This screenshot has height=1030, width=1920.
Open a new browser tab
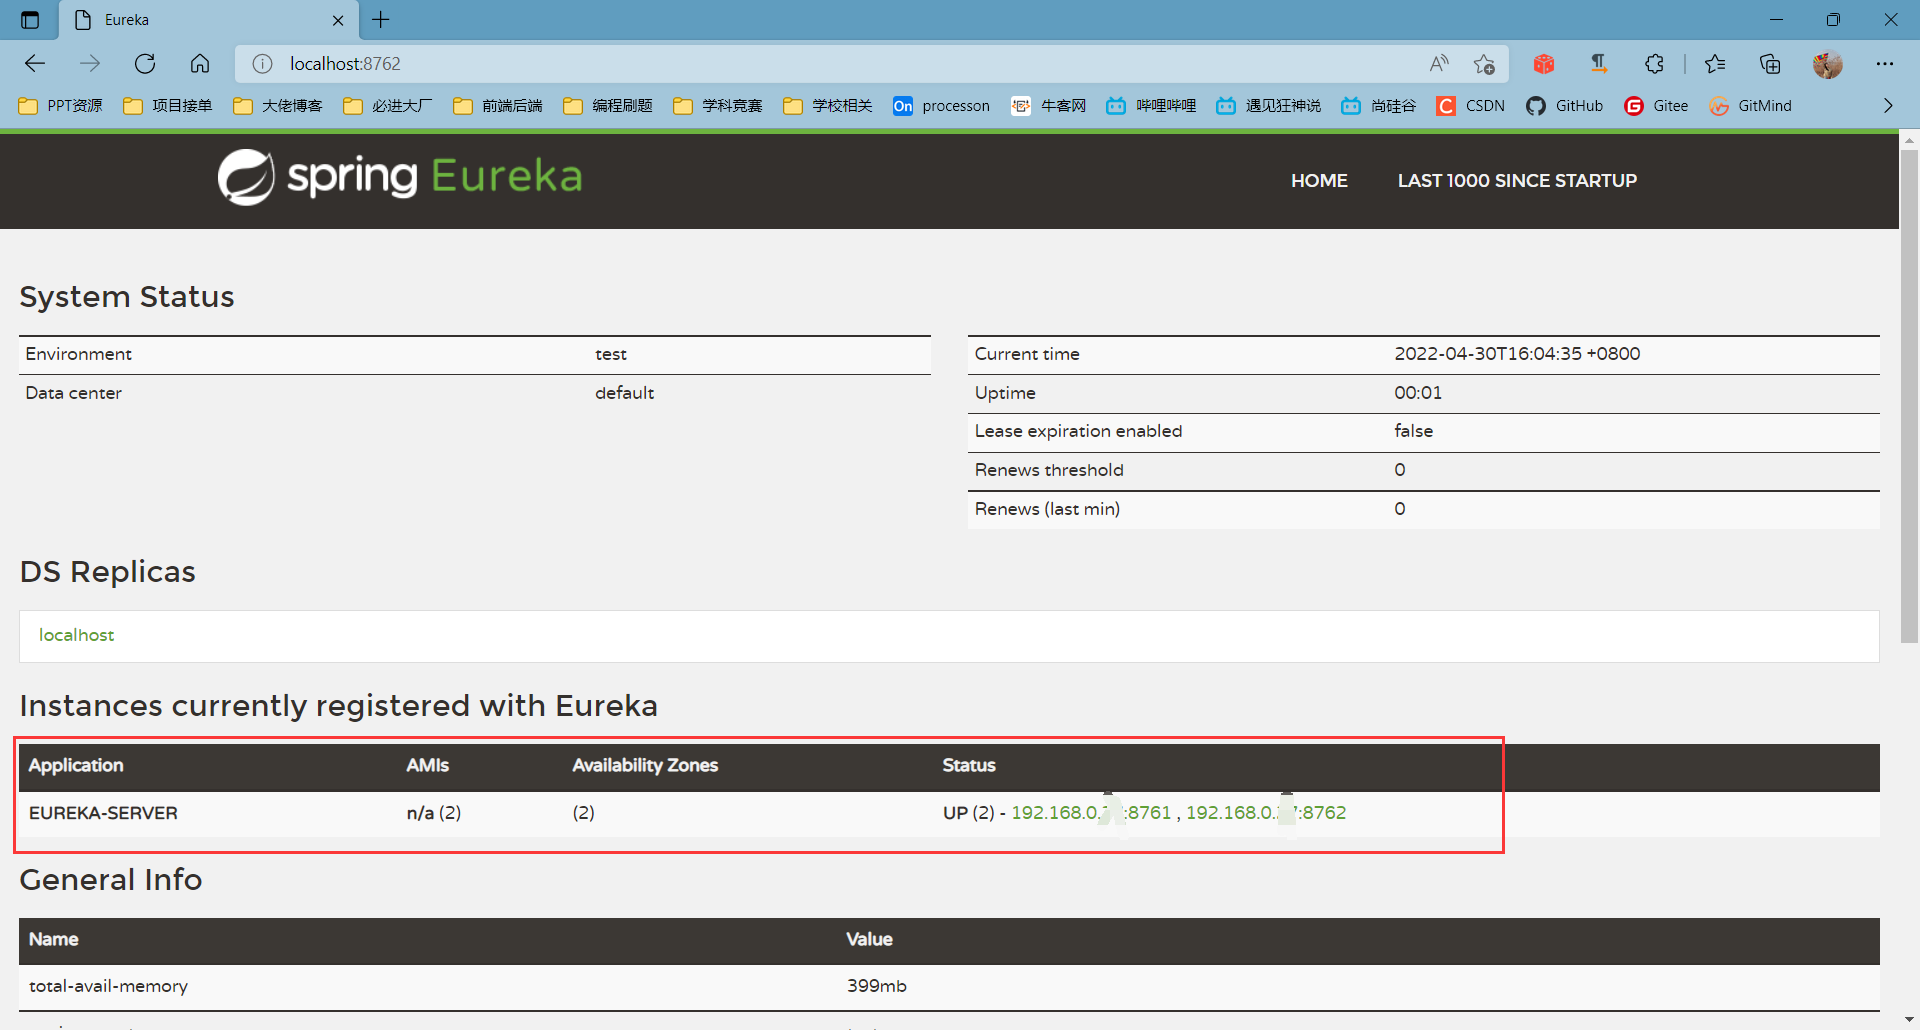[381, 20]
